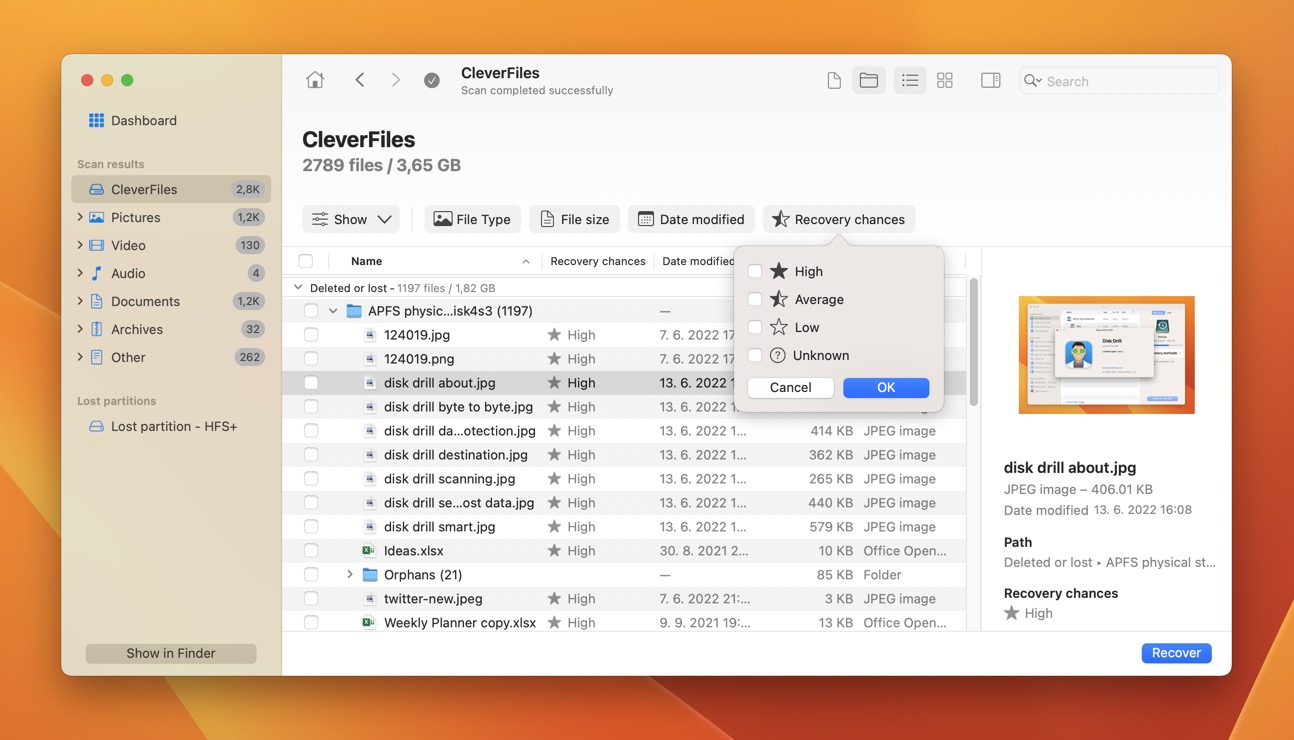The image size is (1294, 740).
Task: Check the High recovery chances checkbox
Action: [x=755, y=271]
